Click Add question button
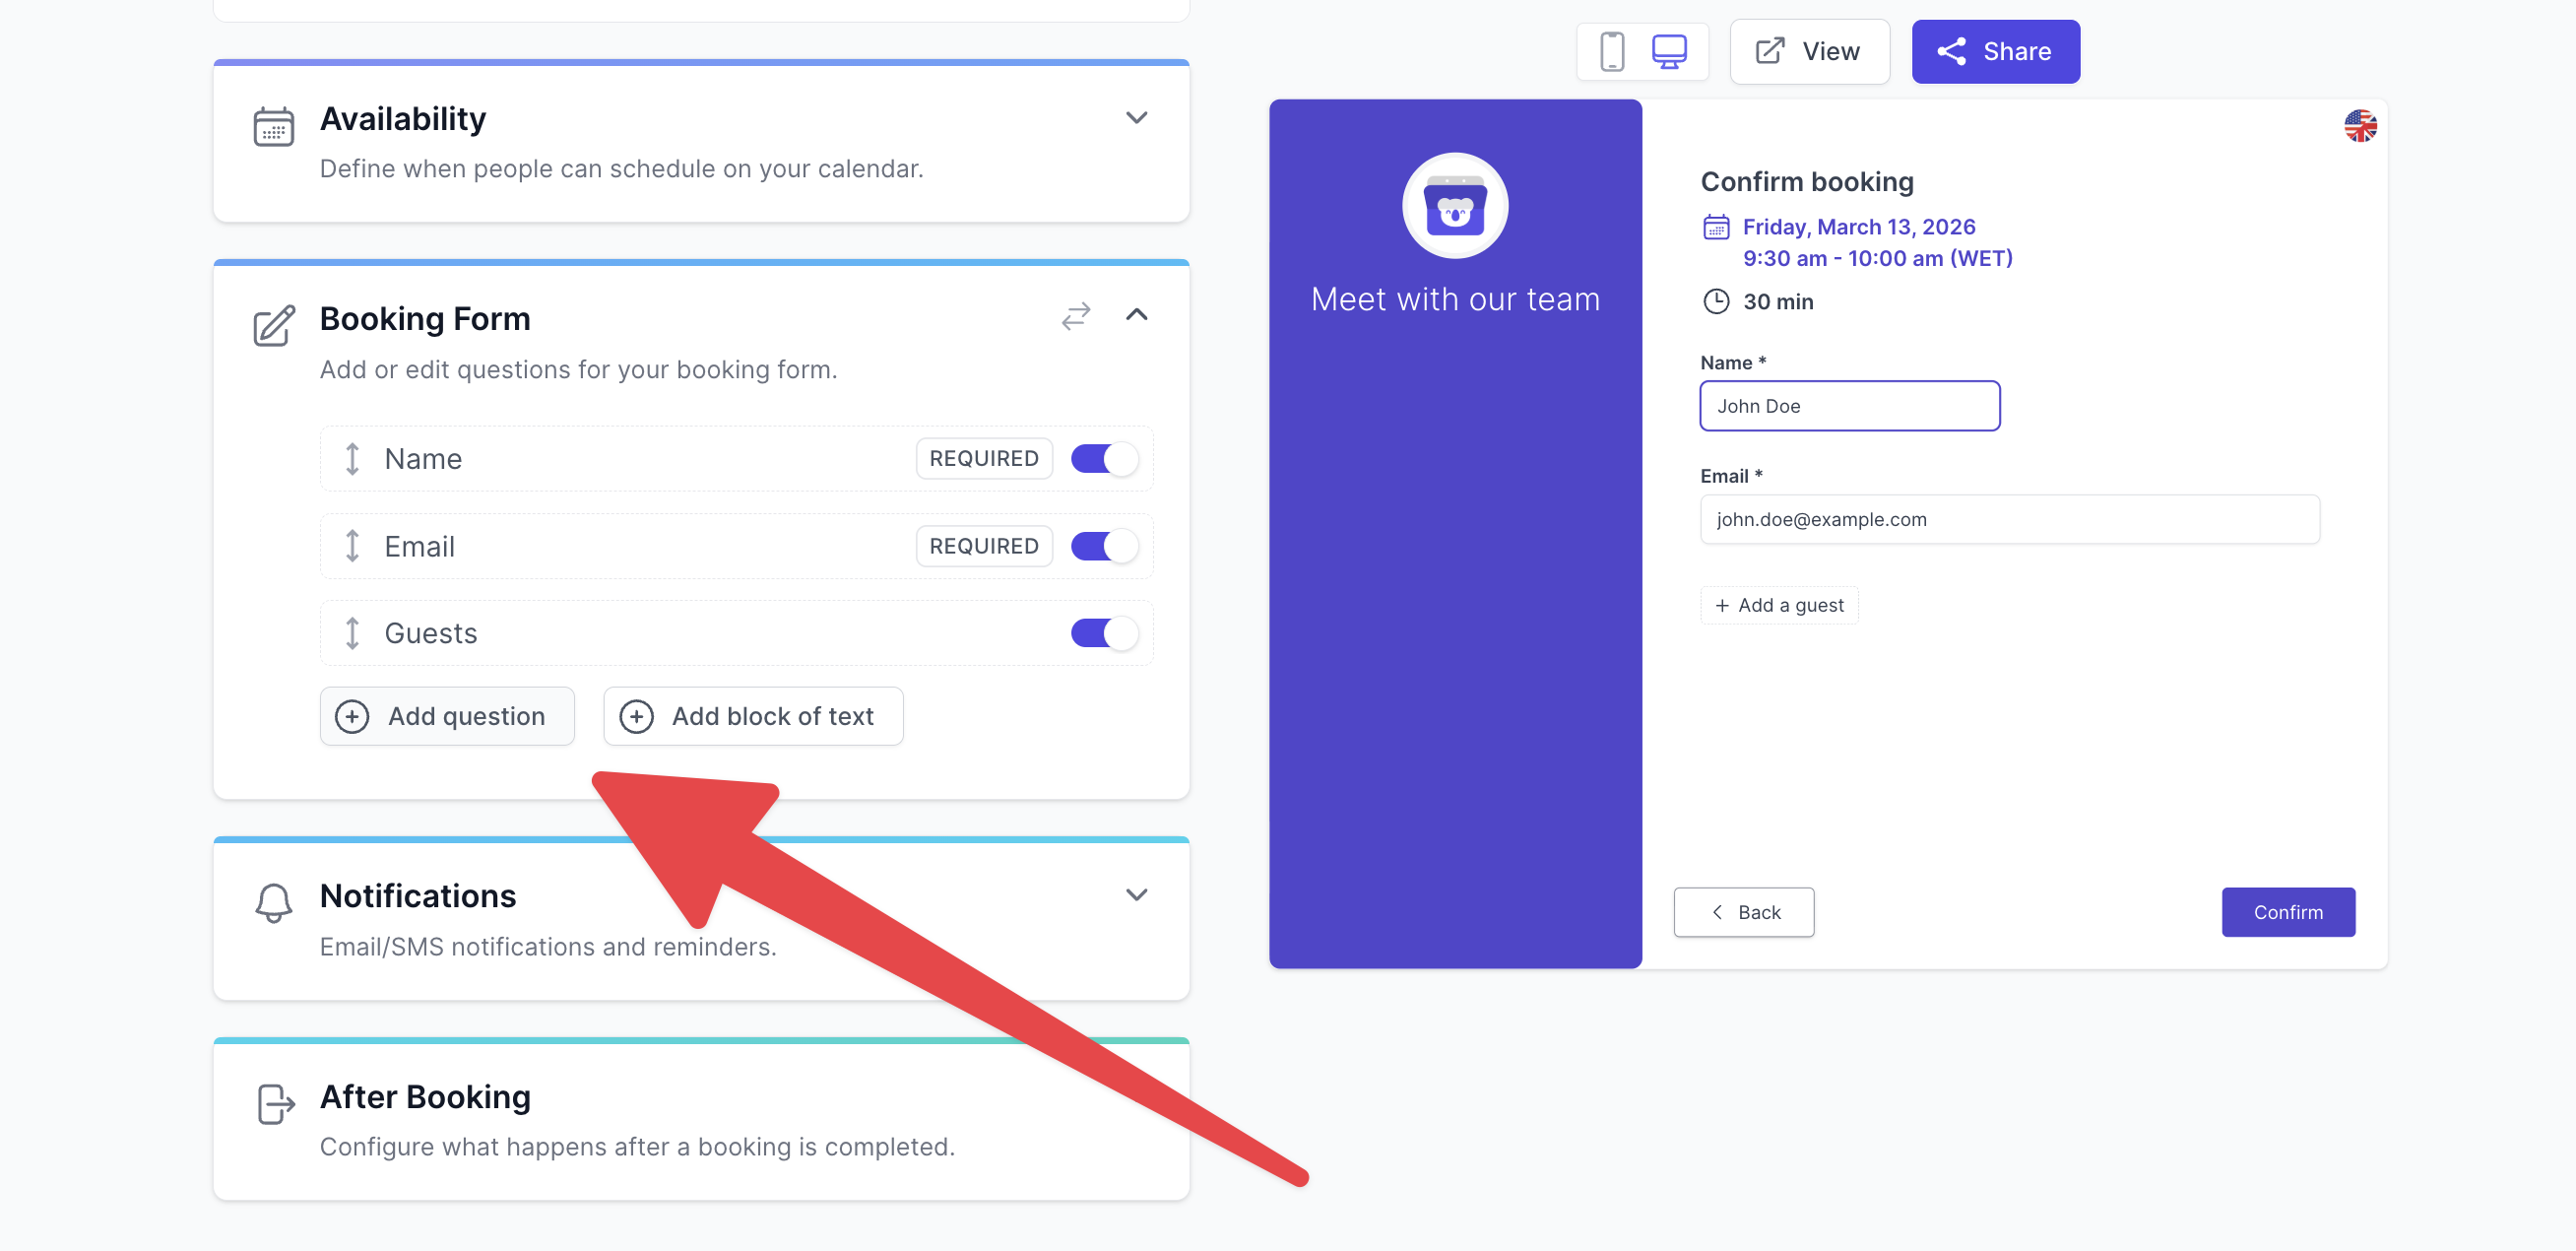This screenshot has height=1251, width=2576. point(447,716)
